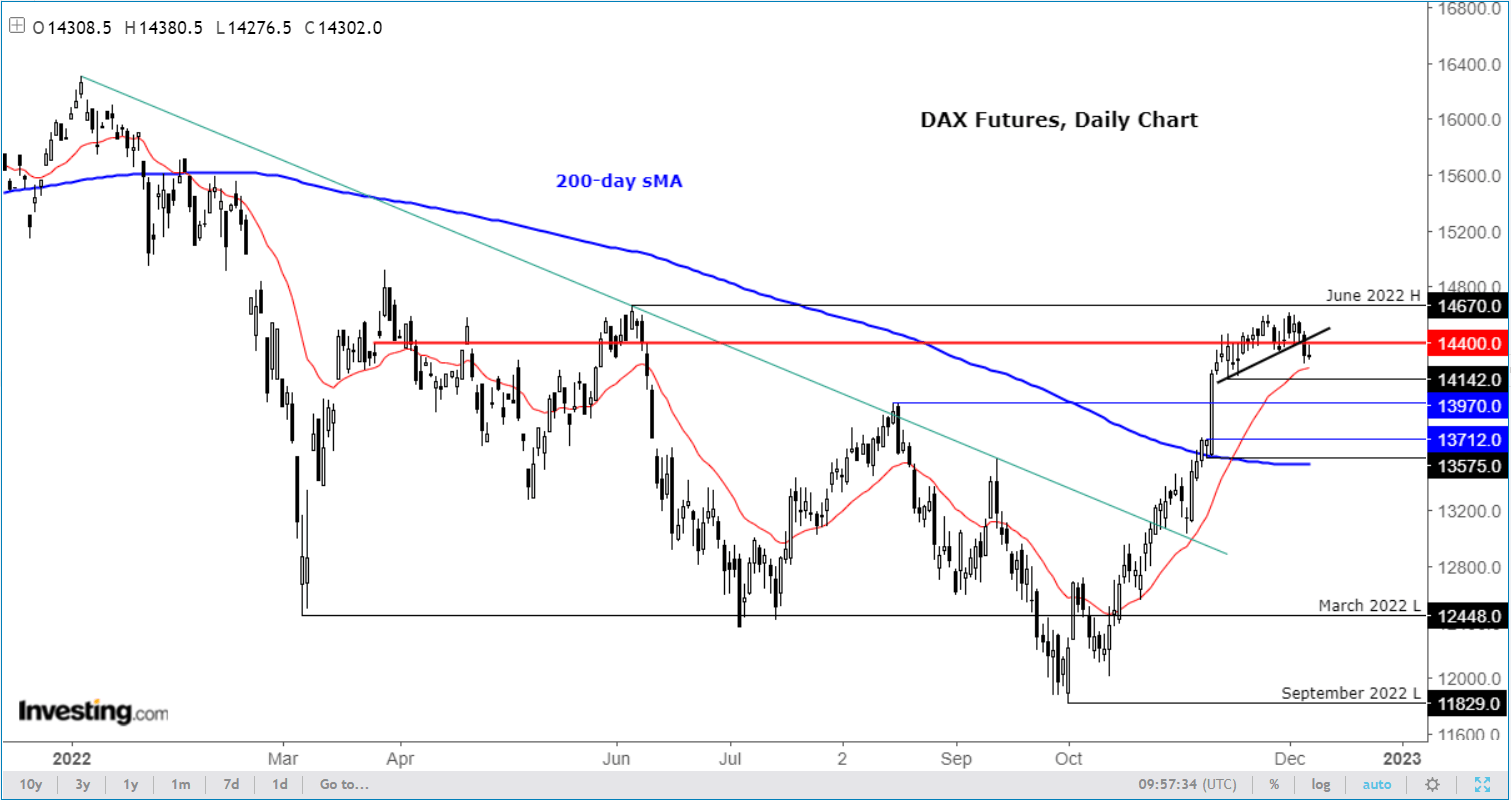
Task: Click the 14670.0 price label
Action: coord(1469,306)
